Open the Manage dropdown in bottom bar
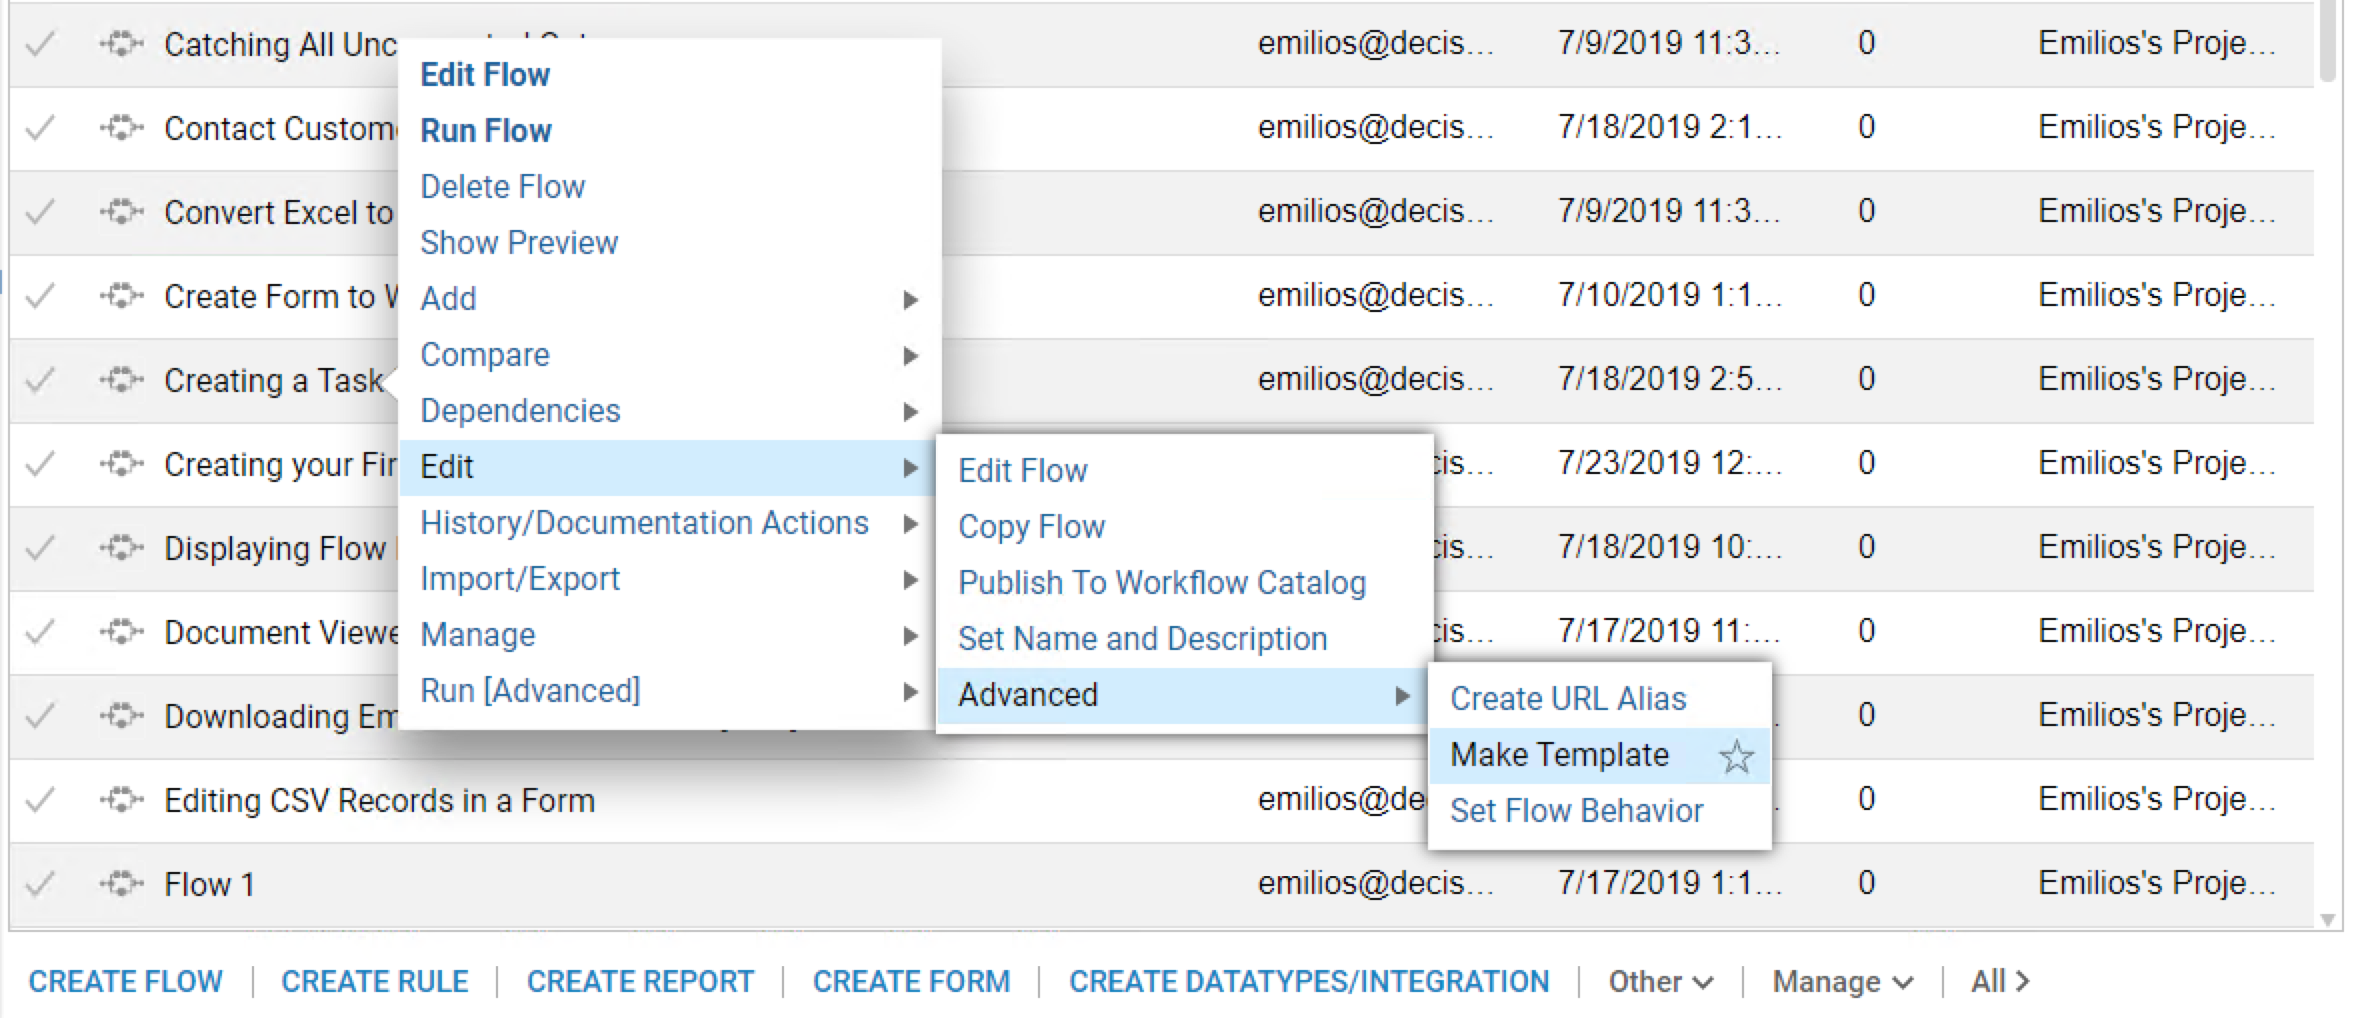This screenshot has height=1018, width=2356. [x=1842, y=982]
